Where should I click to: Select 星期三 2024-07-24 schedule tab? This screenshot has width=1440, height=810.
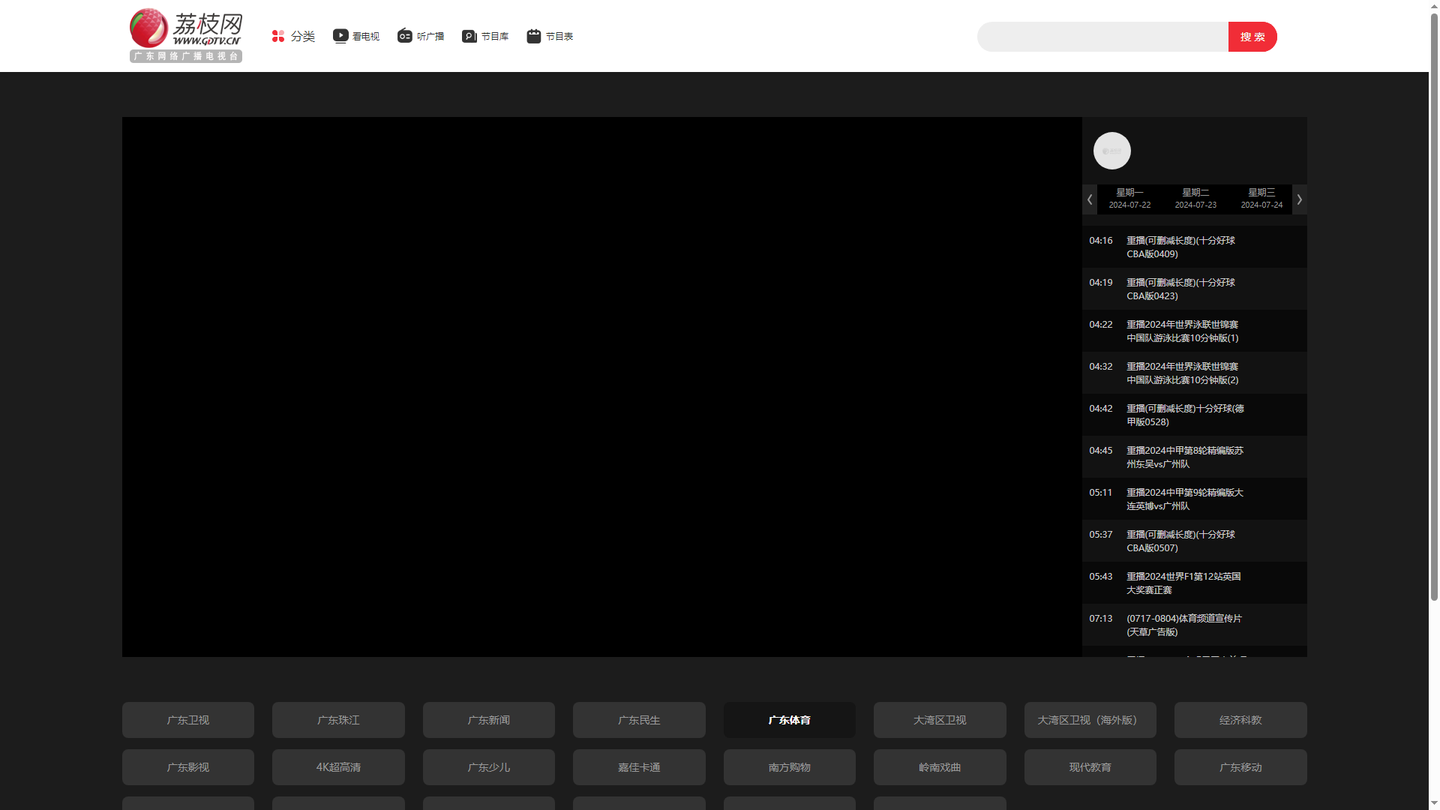click(1262, 198)
